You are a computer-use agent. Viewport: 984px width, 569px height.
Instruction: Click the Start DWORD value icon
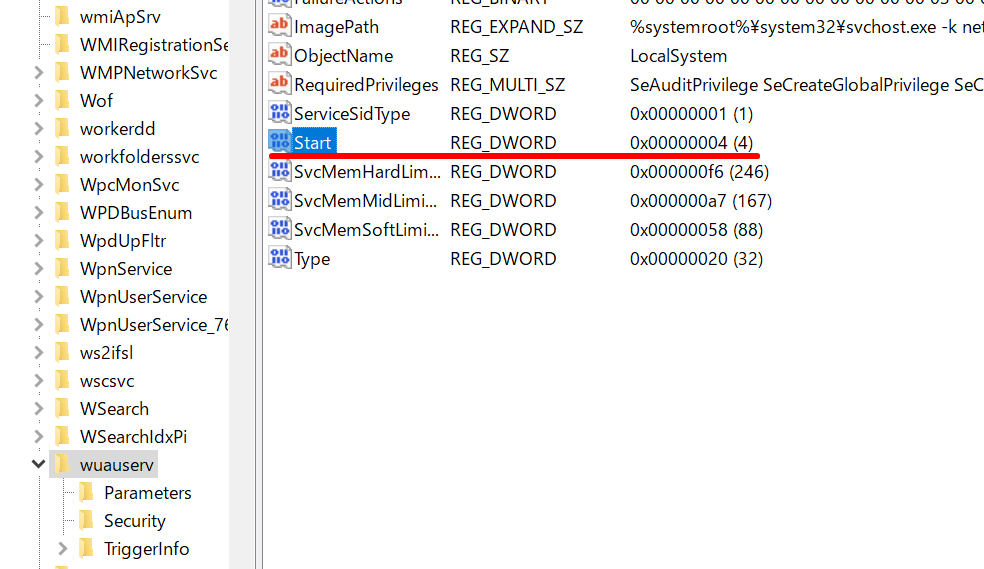(x=279, y=142)
